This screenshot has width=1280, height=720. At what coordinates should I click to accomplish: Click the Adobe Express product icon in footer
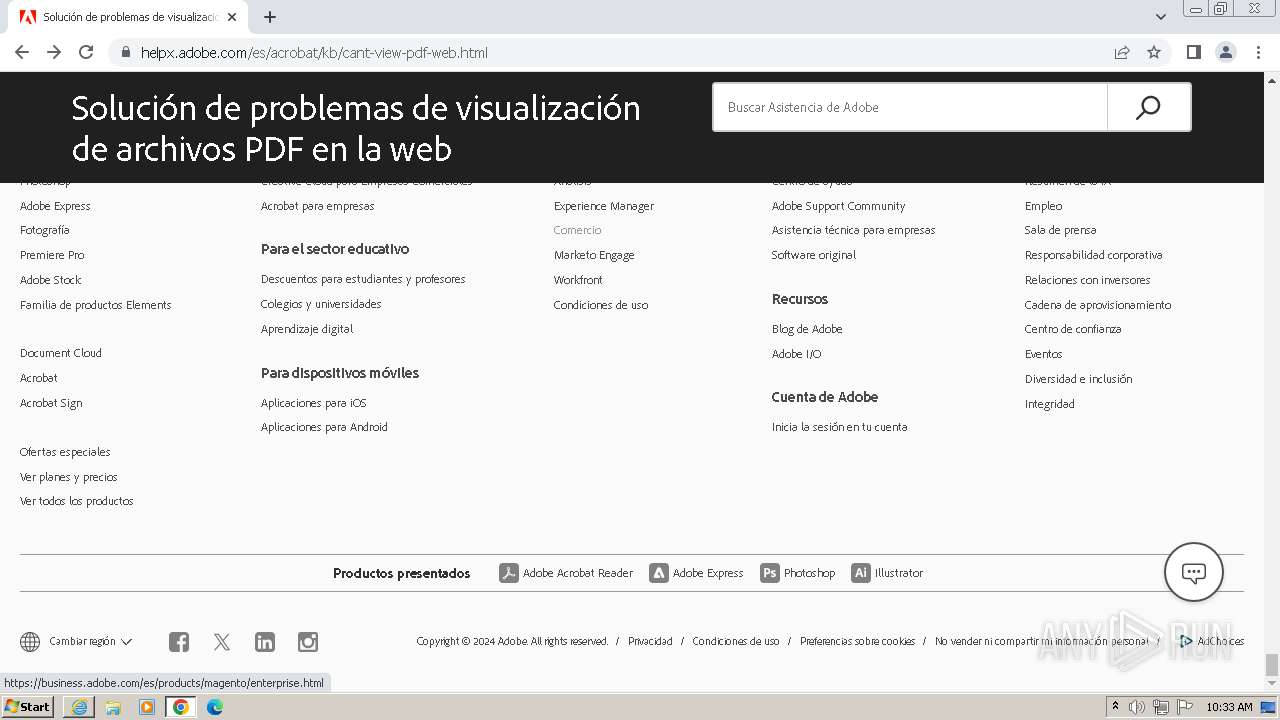(659, 573)
